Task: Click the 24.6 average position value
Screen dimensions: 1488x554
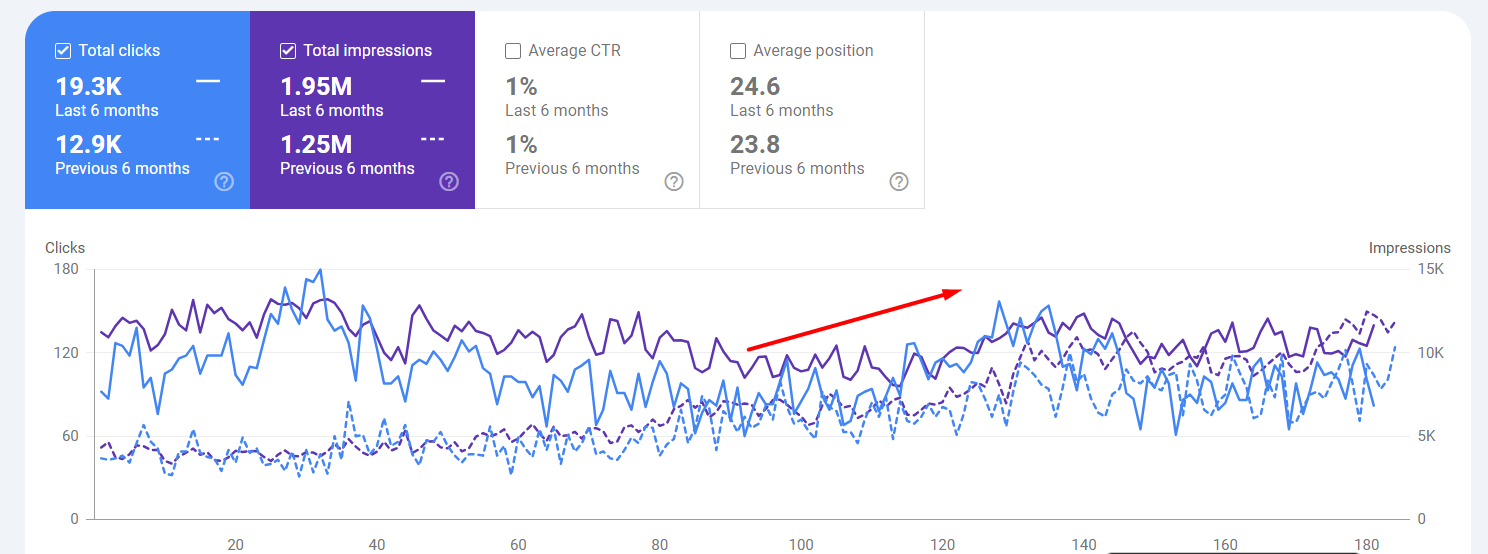Action: click(755, 88)
